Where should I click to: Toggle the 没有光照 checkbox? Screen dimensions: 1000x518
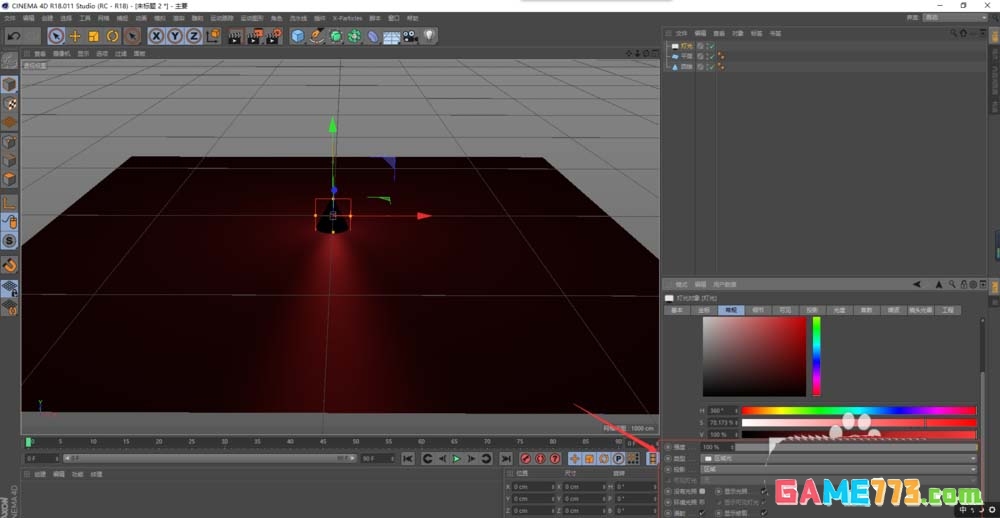pos(702,491)
